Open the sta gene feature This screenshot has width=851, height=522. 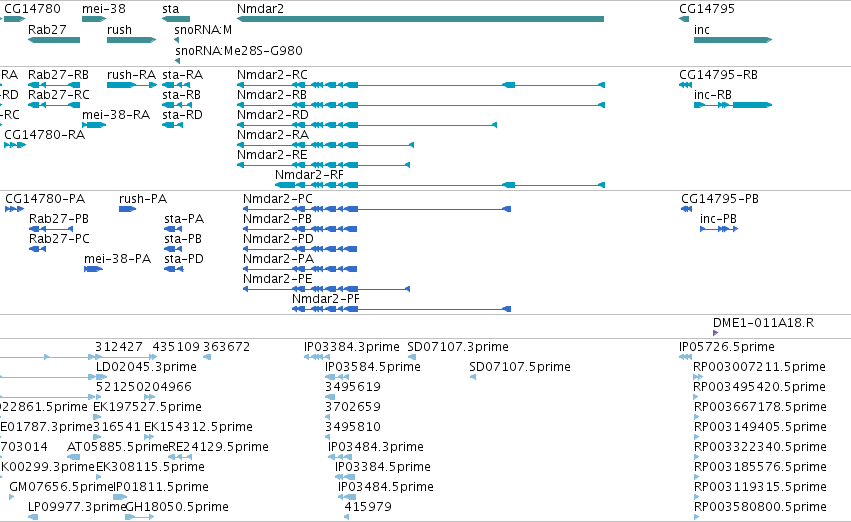(x=176, y=19)
